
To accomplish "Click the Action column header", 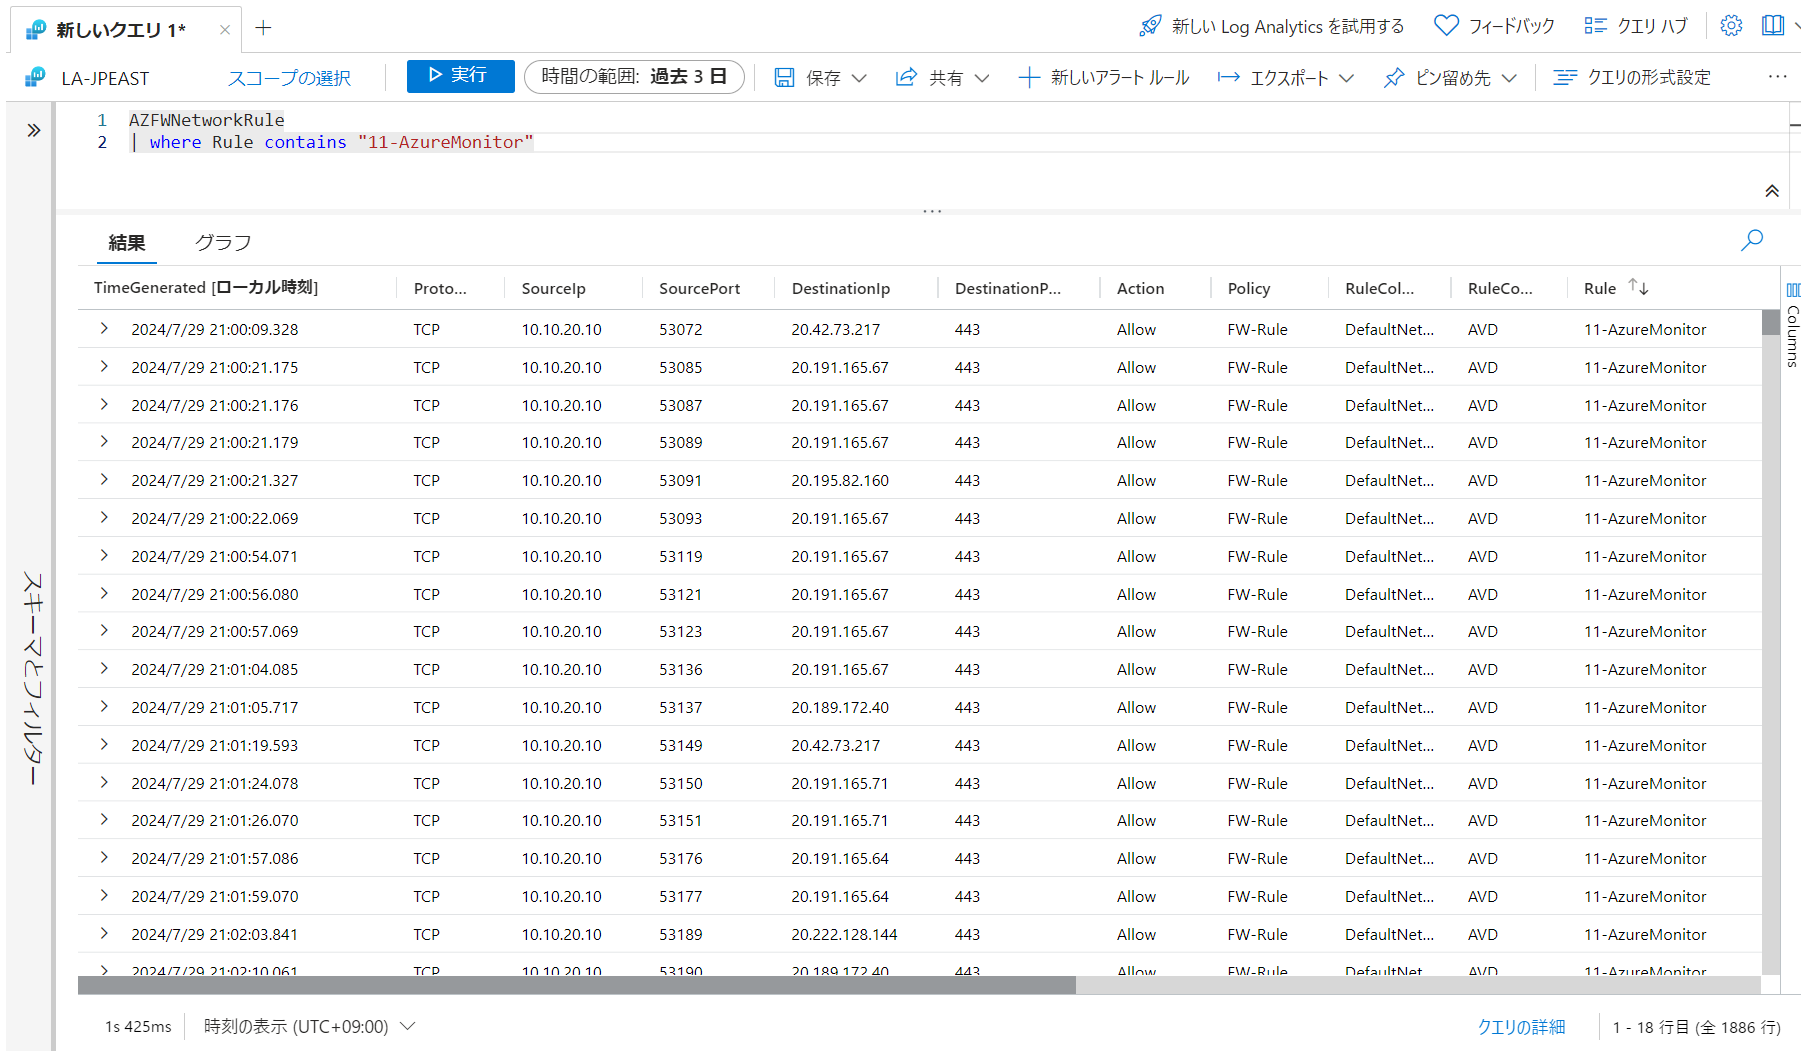I will tap(1140, 288).
